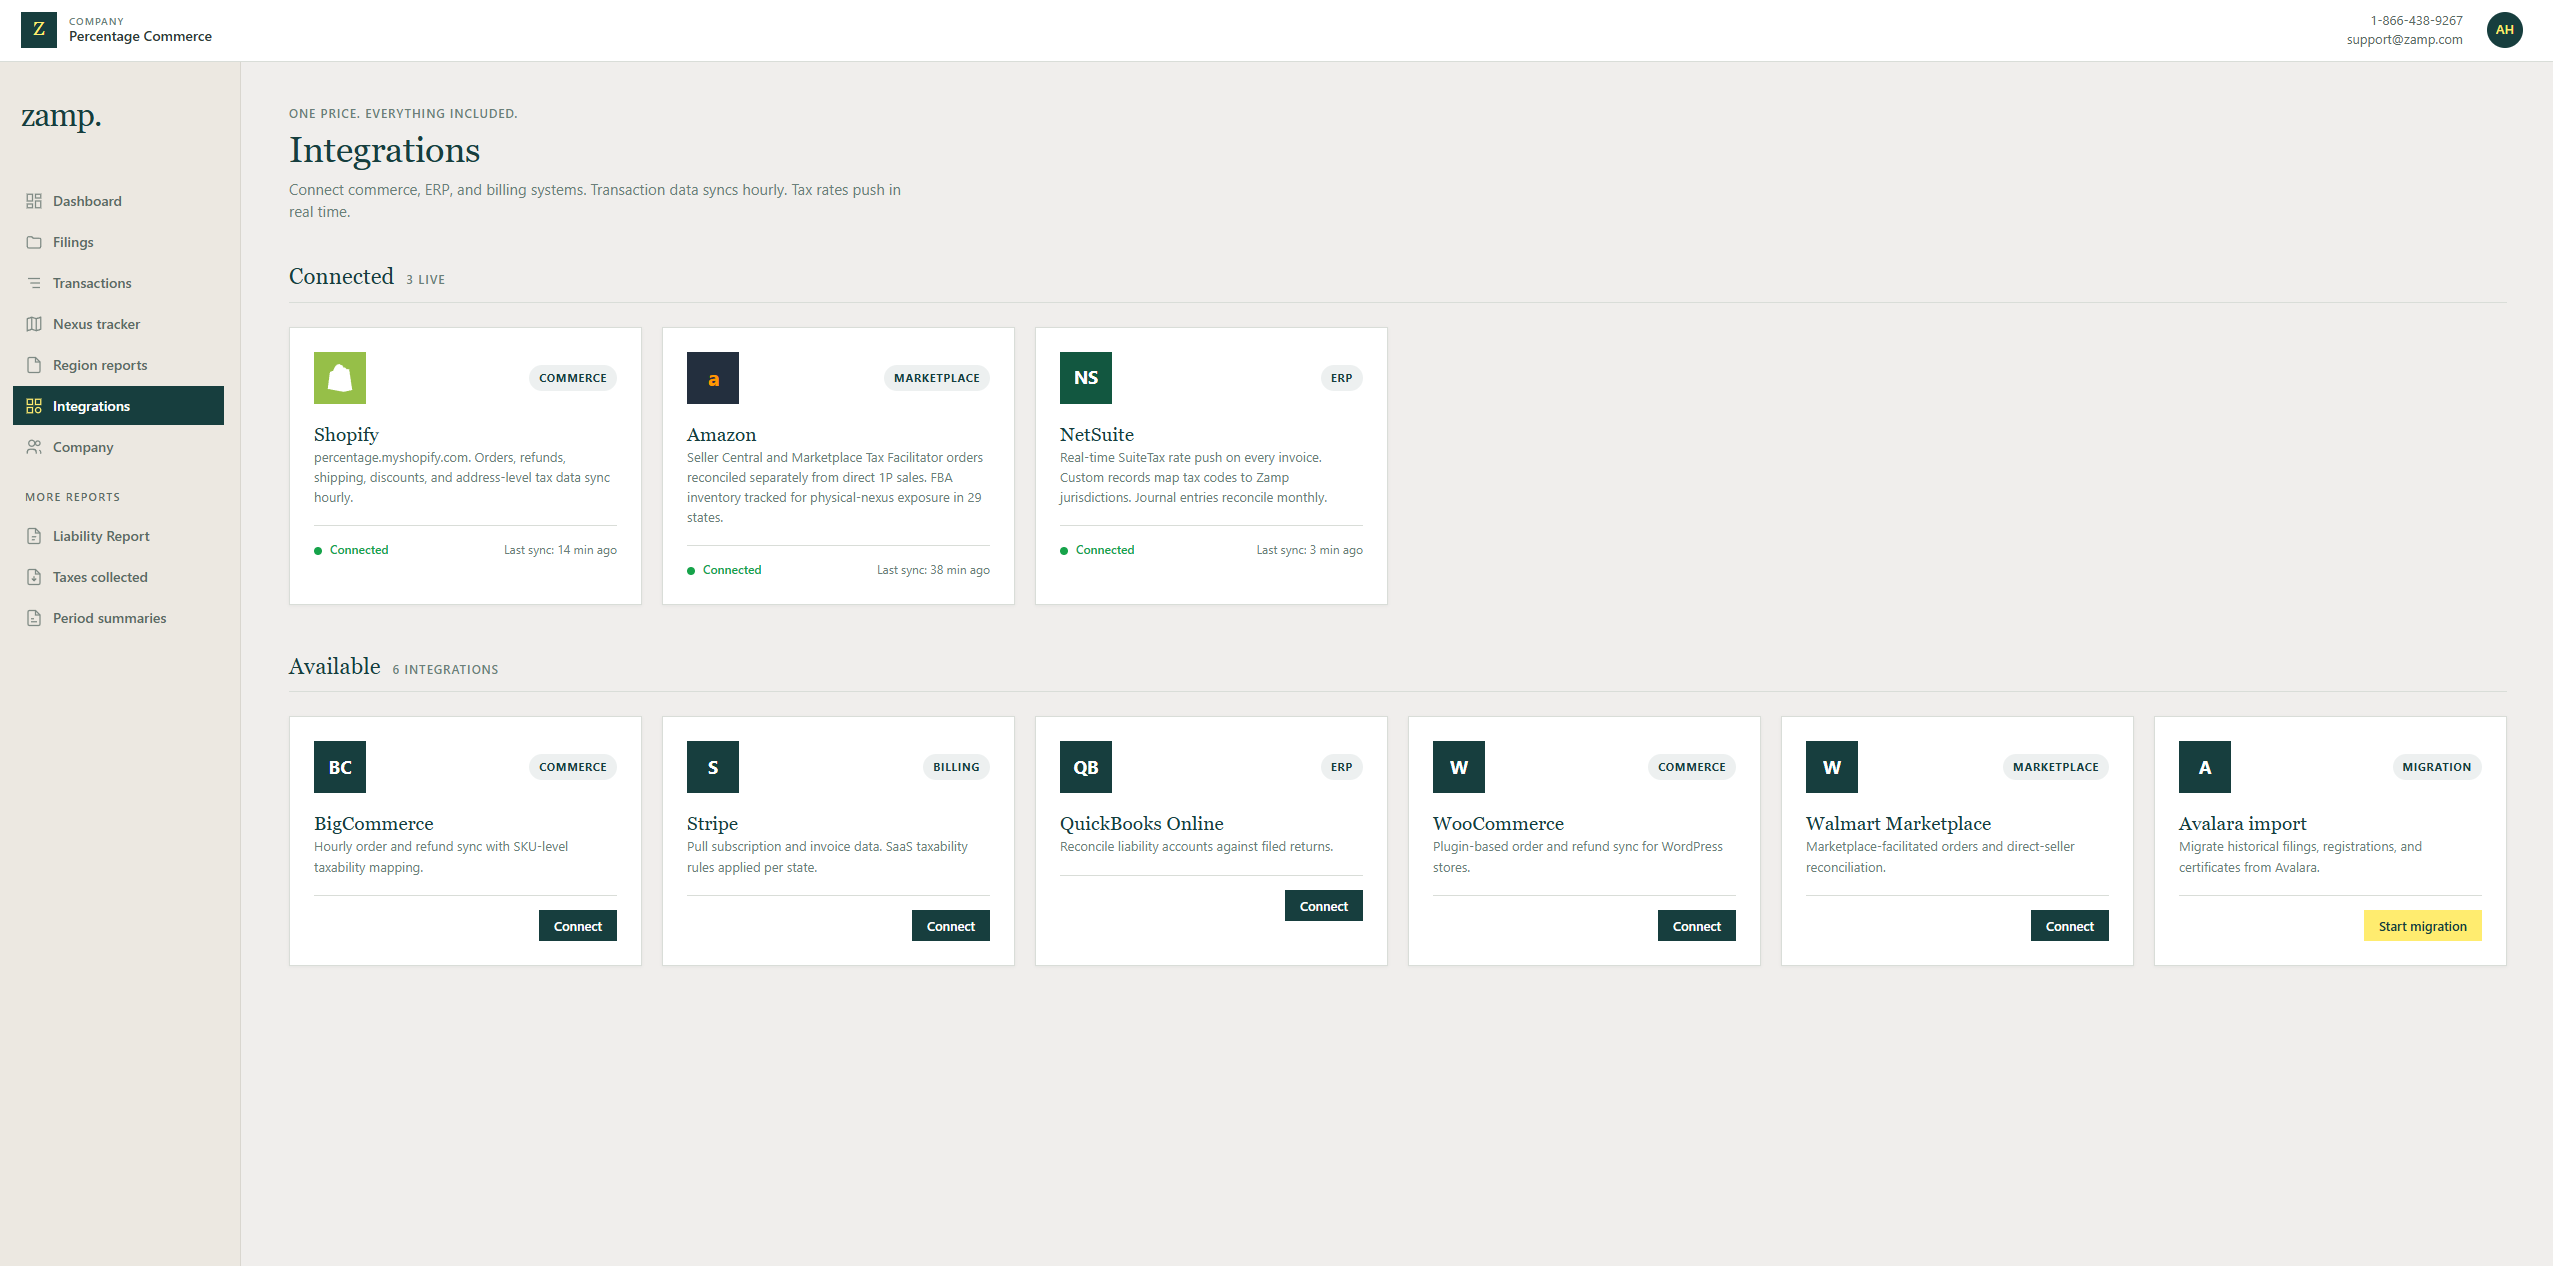This screenshot has height=1266, width=2553.
Task: Click the Z company logo in header
Action: (x=39, y=30)
